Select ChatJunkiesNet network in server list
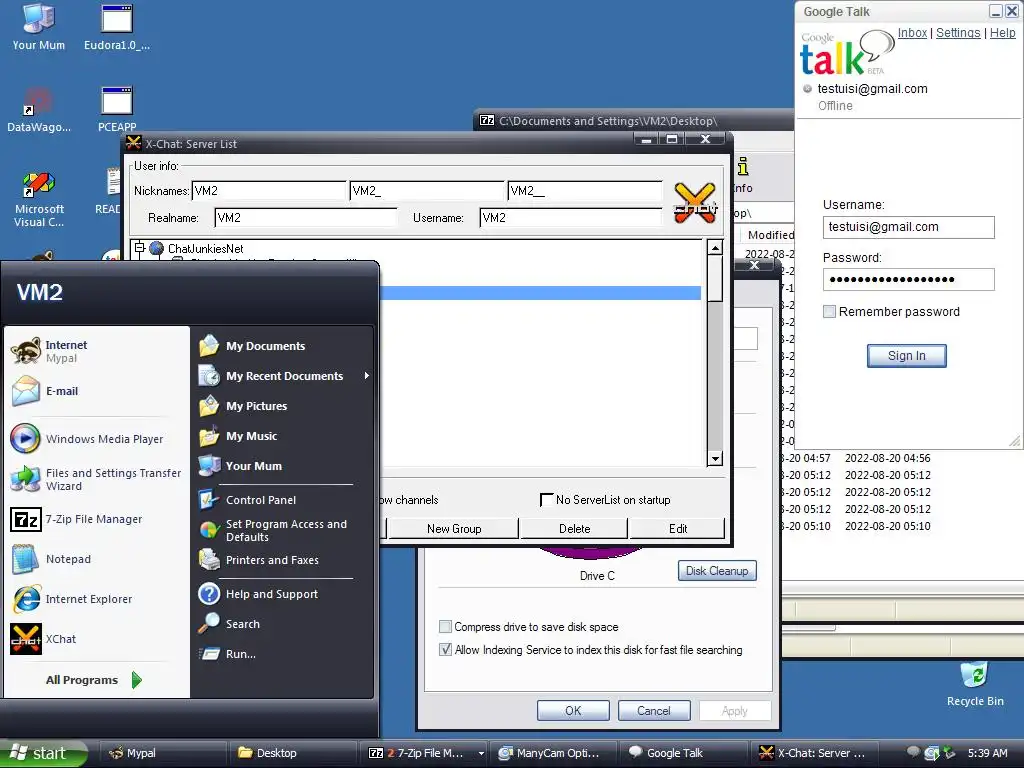Screen dimensions: 1024x768 (x=205, y=248)
